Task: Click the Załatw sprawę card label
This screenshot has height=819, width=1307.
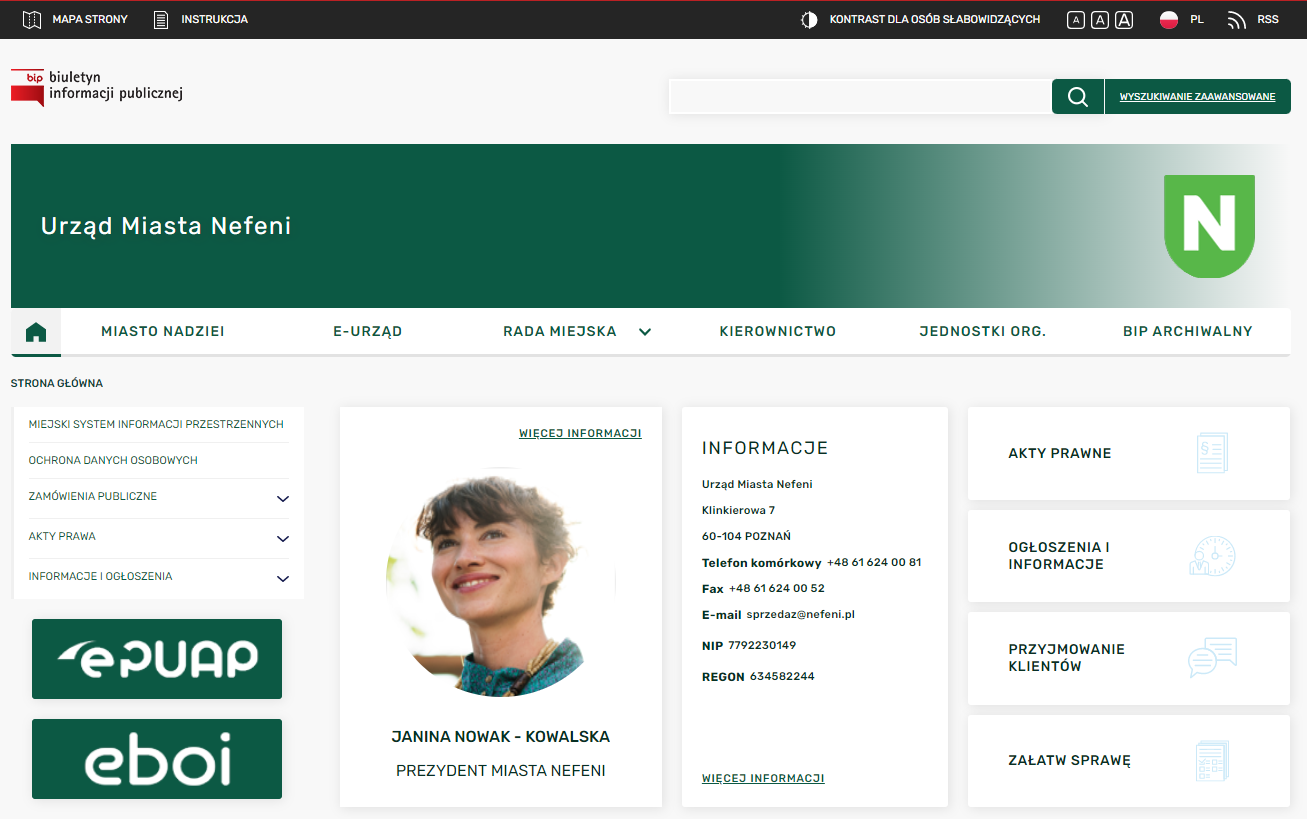Action: coord(1069,760)
